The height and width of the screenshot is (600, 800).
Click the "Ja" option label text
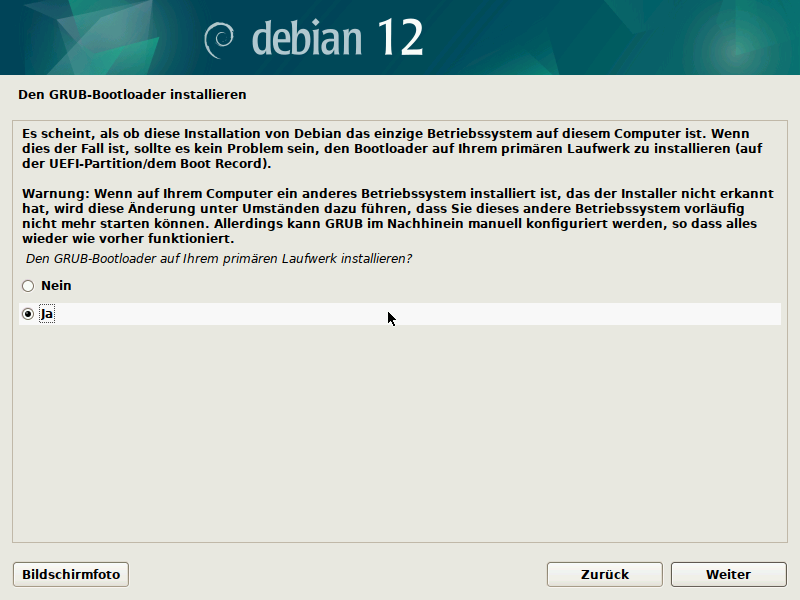click(47, 314)
